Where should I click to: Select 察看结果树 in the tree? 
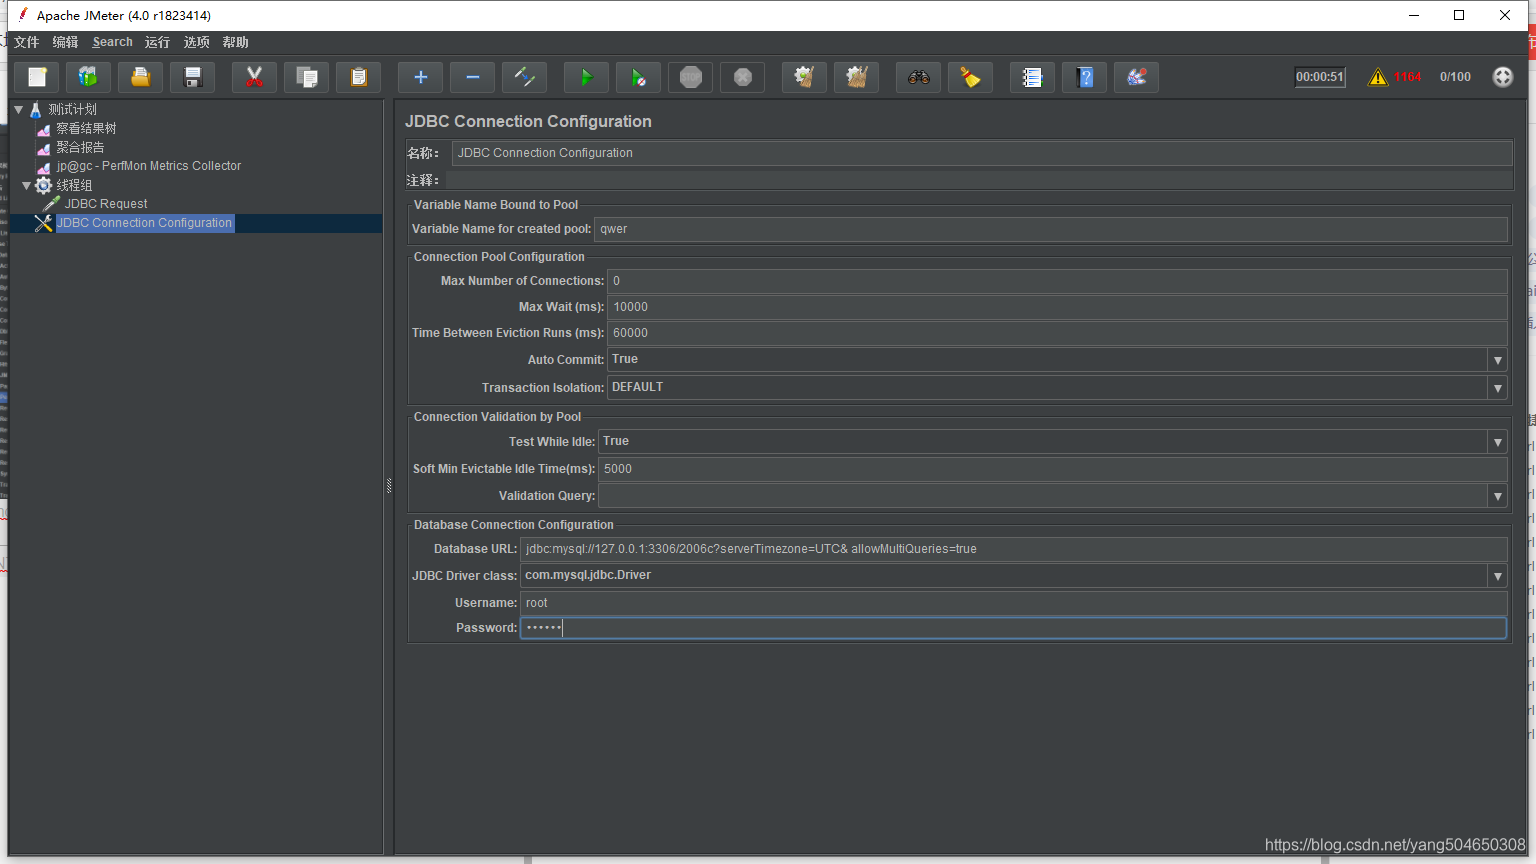pyautogui.click(x=86, y=128)
